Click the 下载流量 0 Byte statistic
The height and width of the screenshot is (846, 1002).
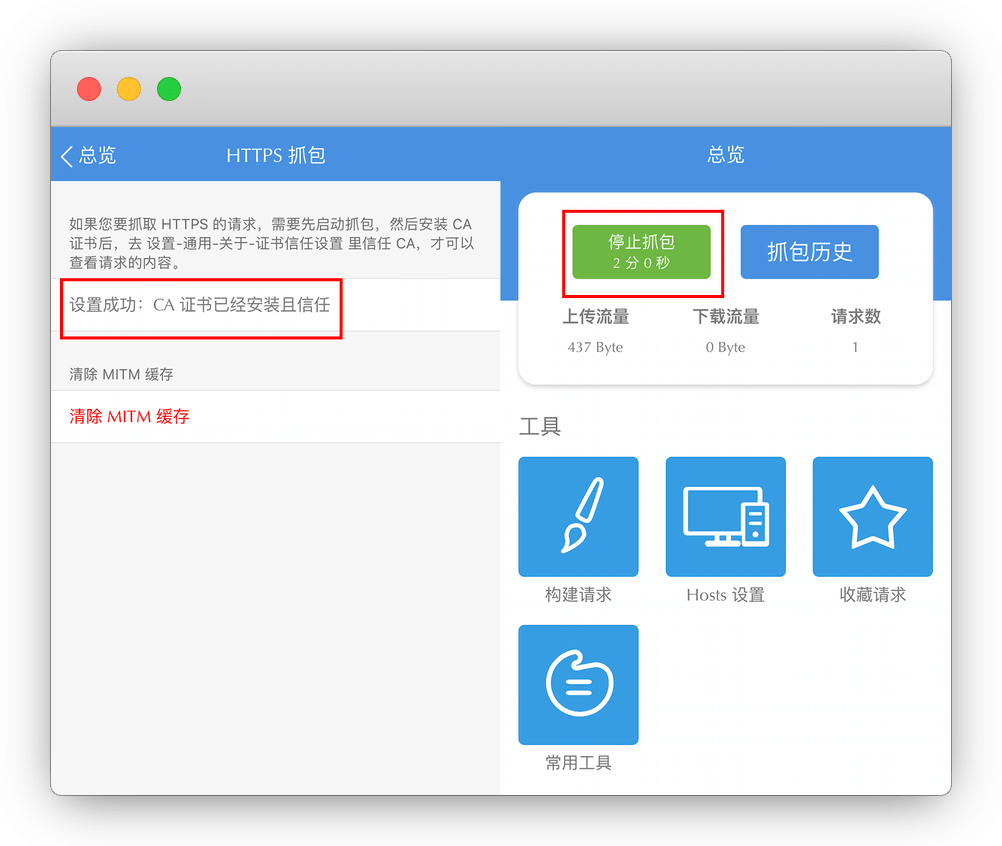(725, 347)
